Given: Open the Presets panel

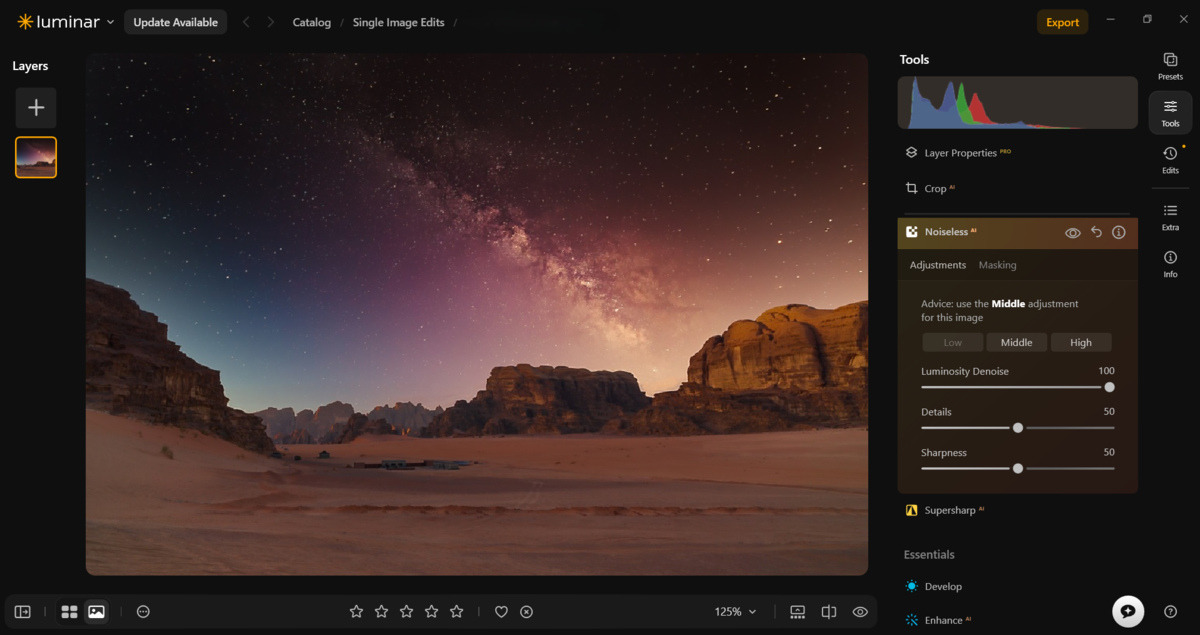Looking at the screenshot, I should 1170,66.
